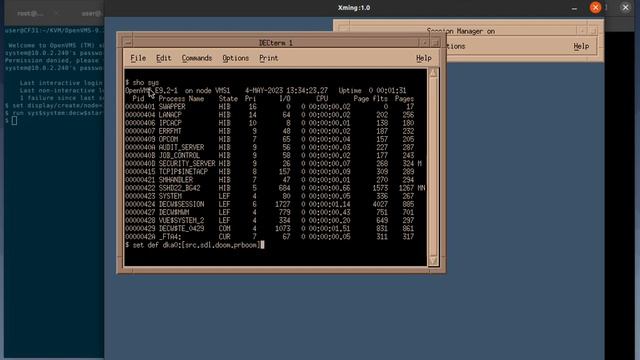The height and width of the screenshot is (360, 640).
Task: Click the SSHD22_BG42 process row
Action: point(275,188)
